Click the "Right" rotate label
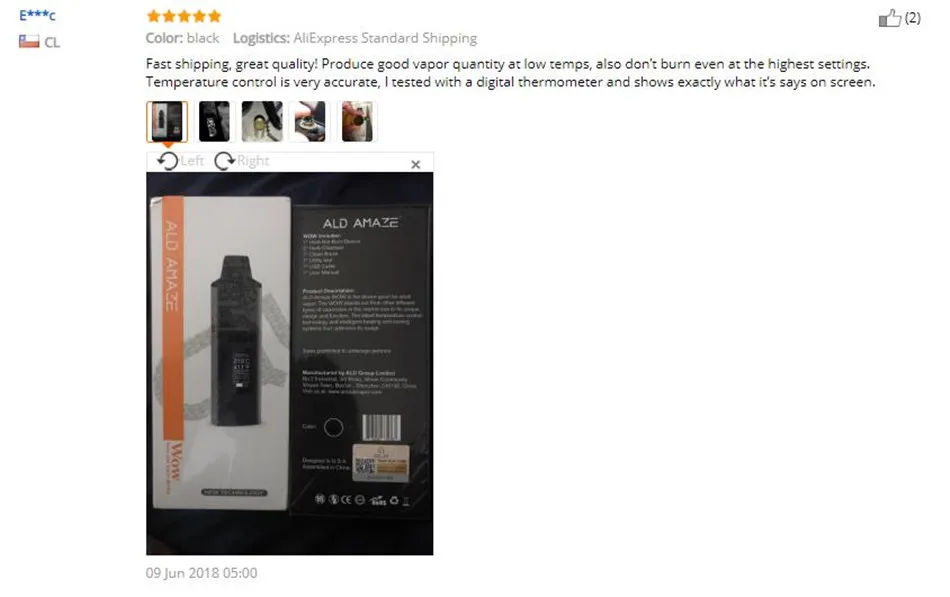 pyautogui.click(x=253, y=161)
